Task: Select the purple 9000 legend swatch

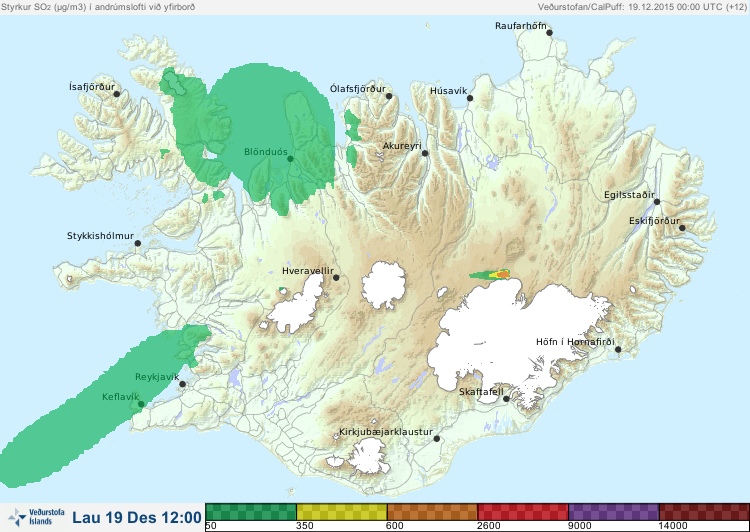Action: click(614, 512)
